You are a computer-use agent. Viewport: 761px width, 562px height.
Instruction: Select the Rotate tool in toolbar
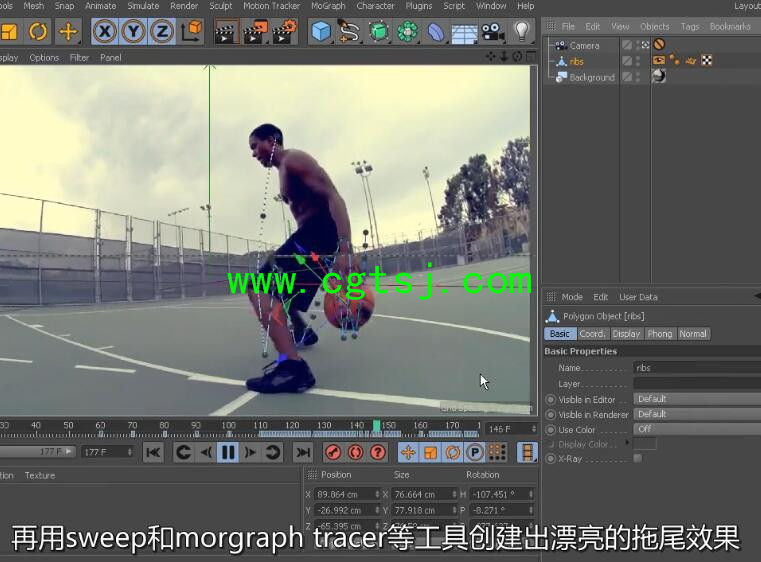pyautogui.click(x=37, y=31)
